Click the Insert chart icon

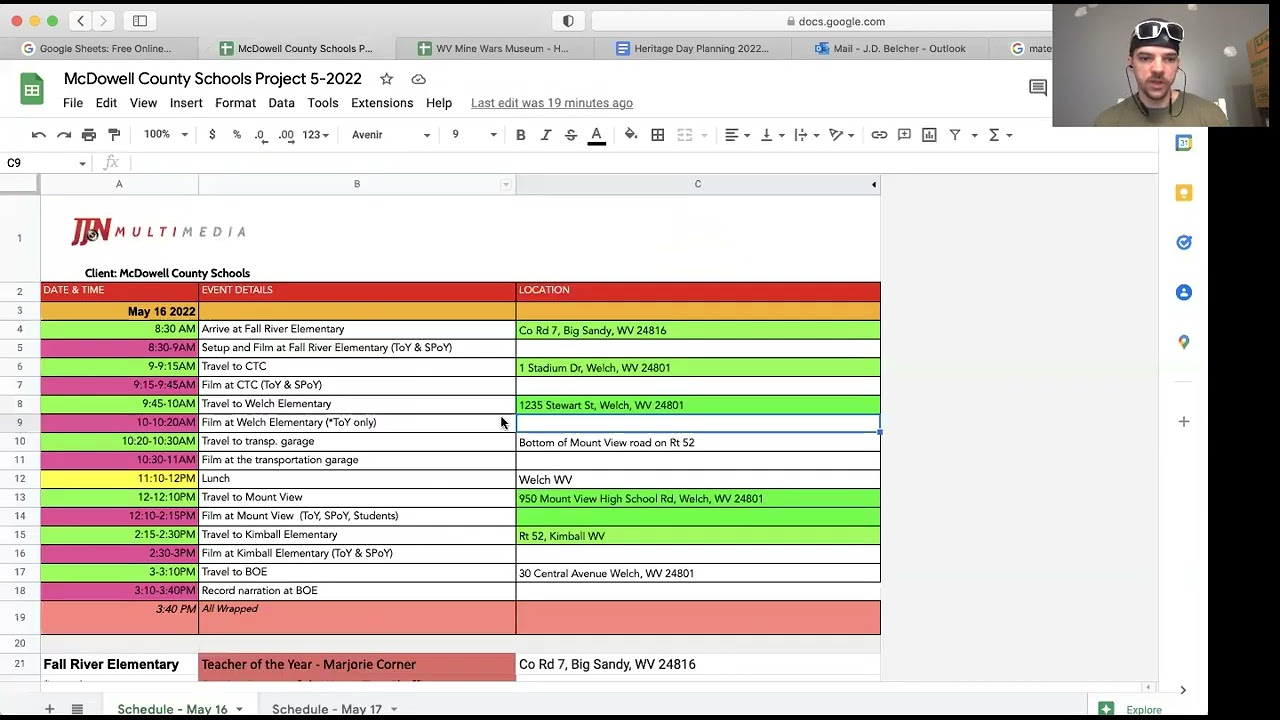tap(929, 135)
